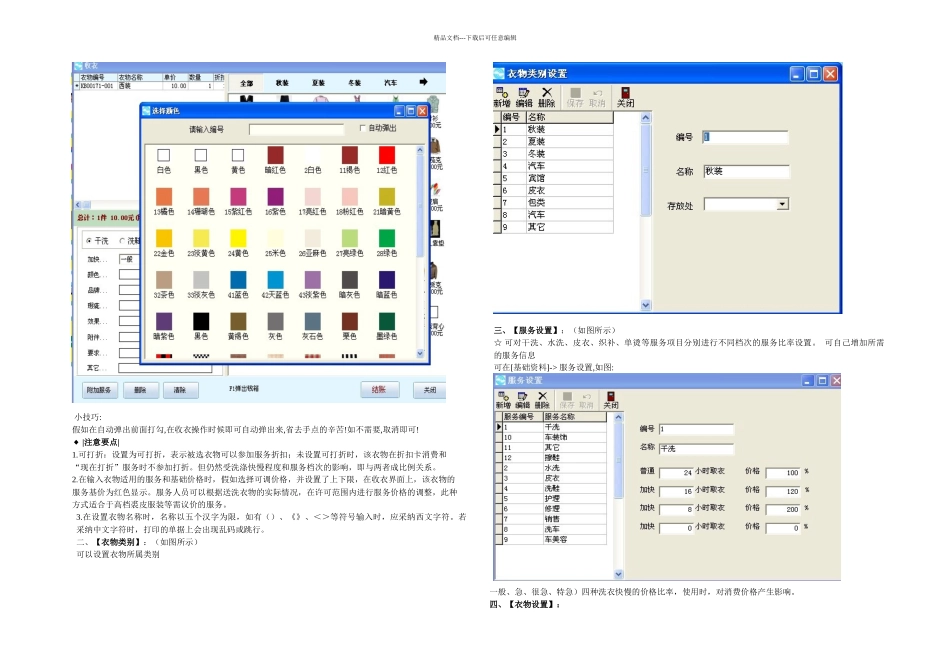Click the 普通 hours field showing 24

click(676, 473)
